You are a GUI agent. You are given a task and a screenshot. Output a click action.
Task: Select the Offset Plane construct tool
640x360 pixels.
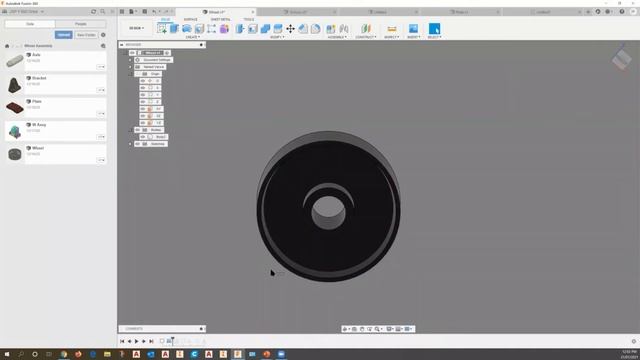tap(366, 28)
